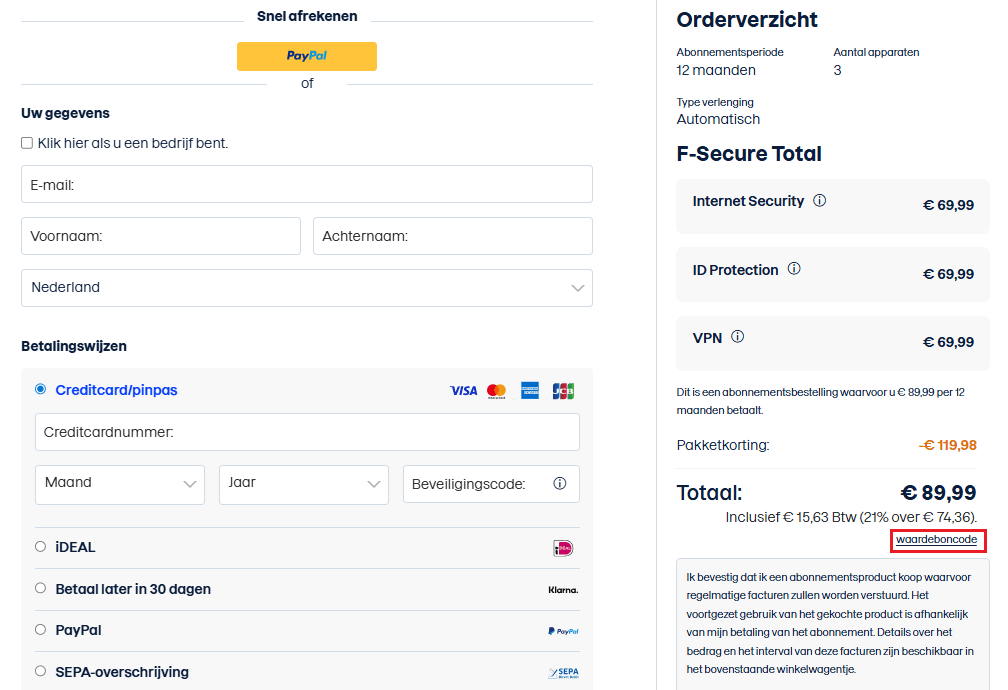Select iDEAL as payment method
This screenshot has width=1008, height=690.
click(x=39, y=547)
